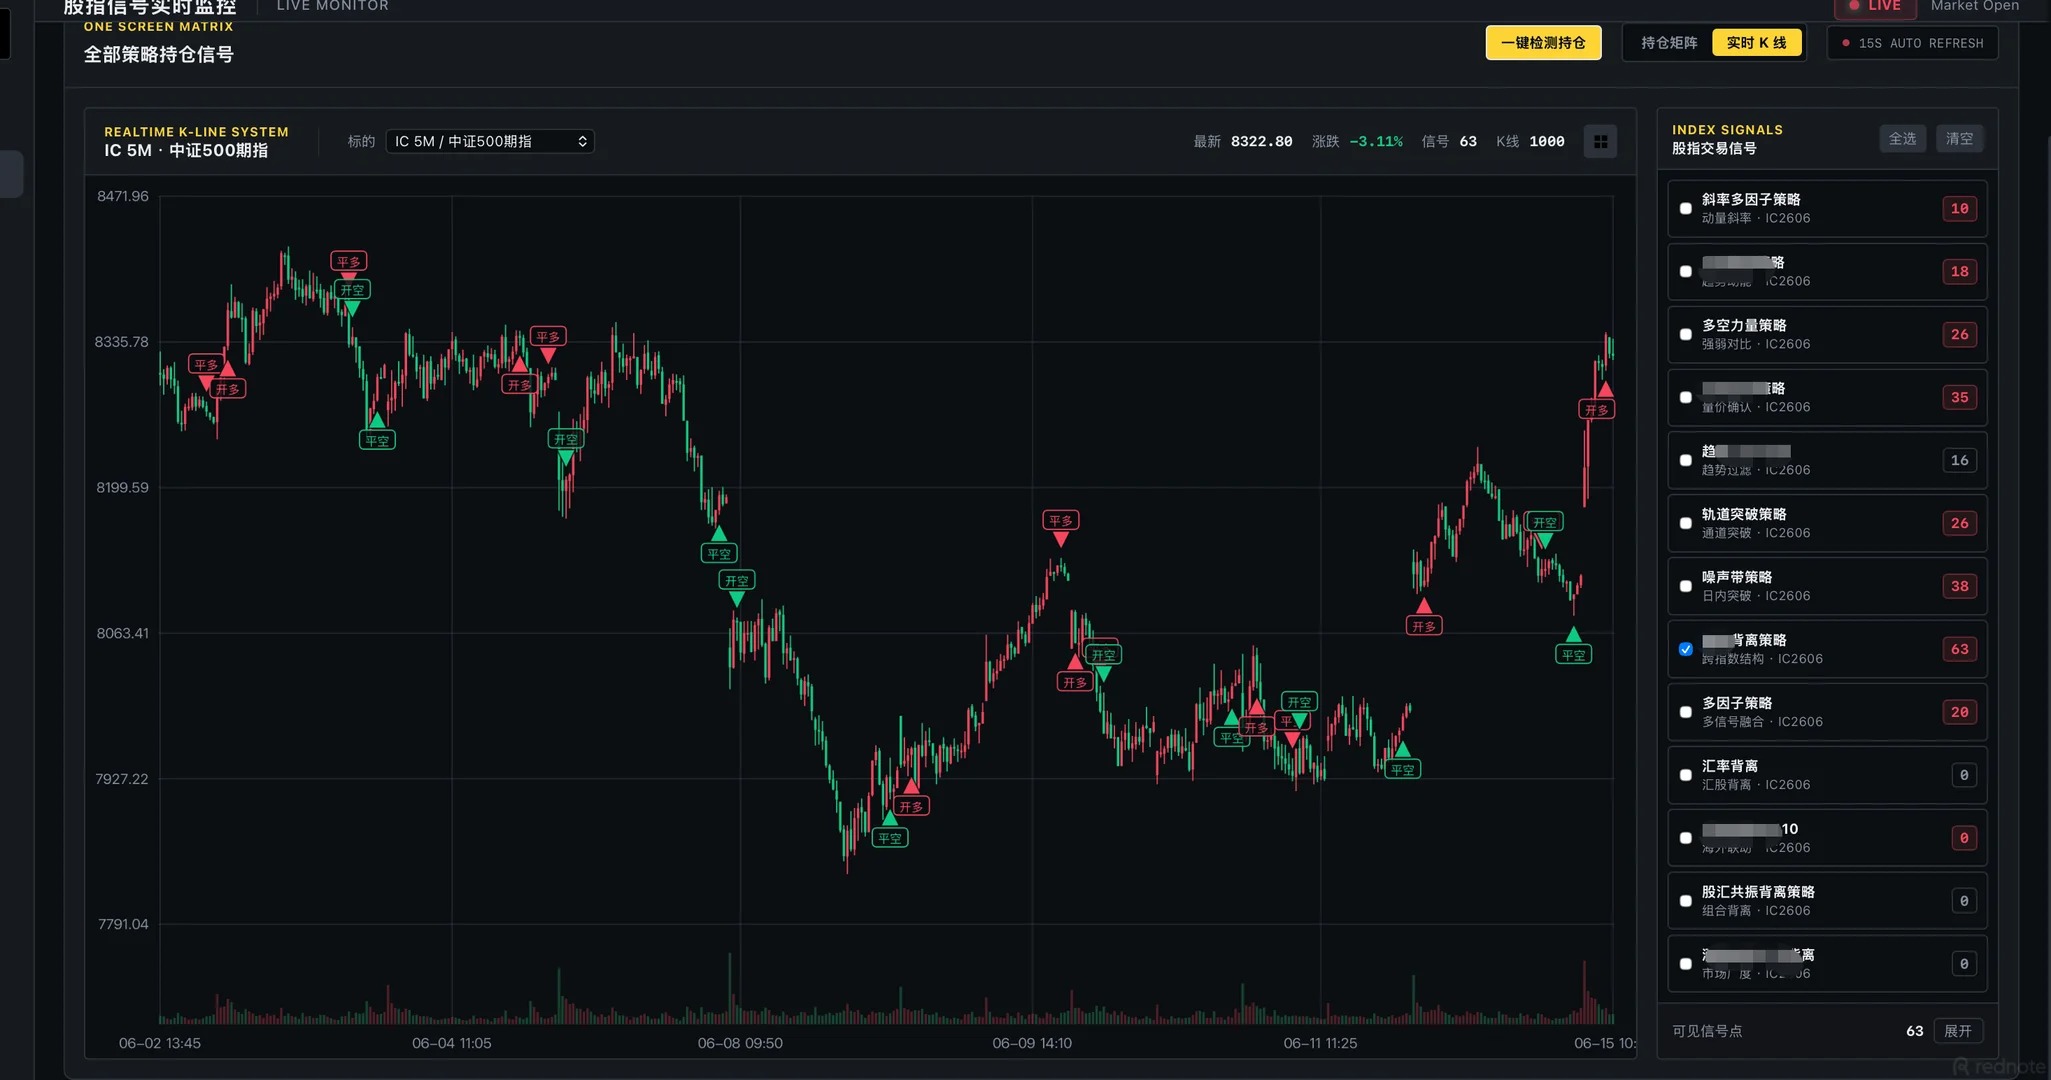
Task: Click the 15S AUTO REFRESH indicator
Action: [x=1912, y=43]
